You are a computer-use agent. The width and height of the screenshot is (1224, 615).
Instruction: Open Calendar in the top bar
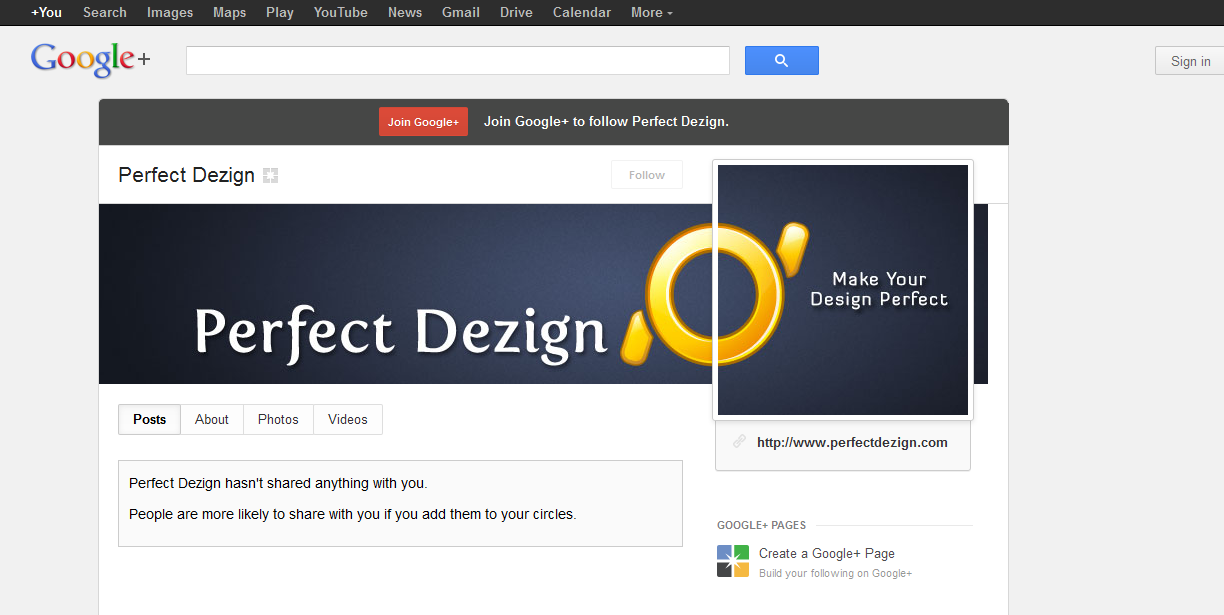582,12
